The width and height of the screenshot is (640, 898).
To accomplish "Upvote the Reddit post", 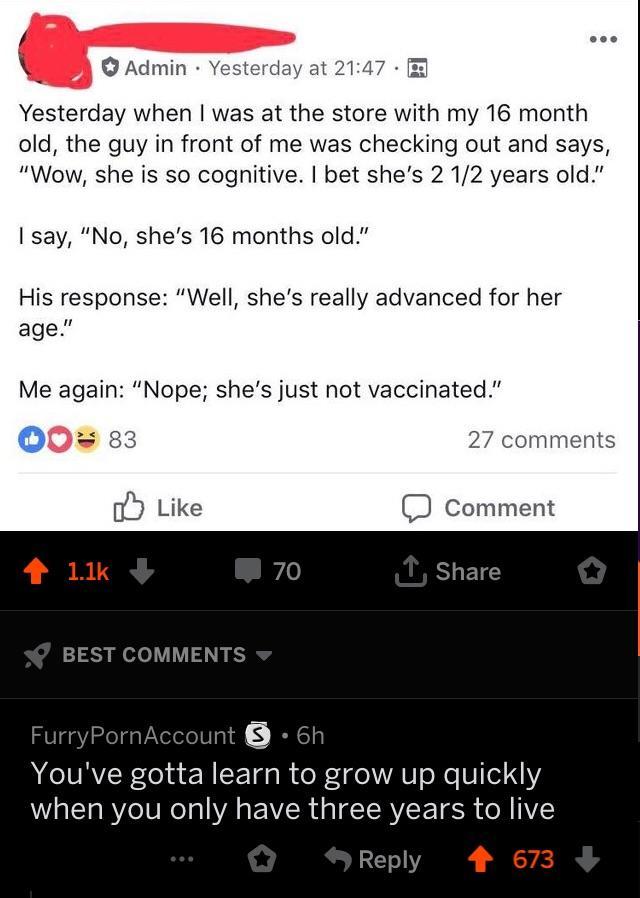I will [x=39, y=571].
